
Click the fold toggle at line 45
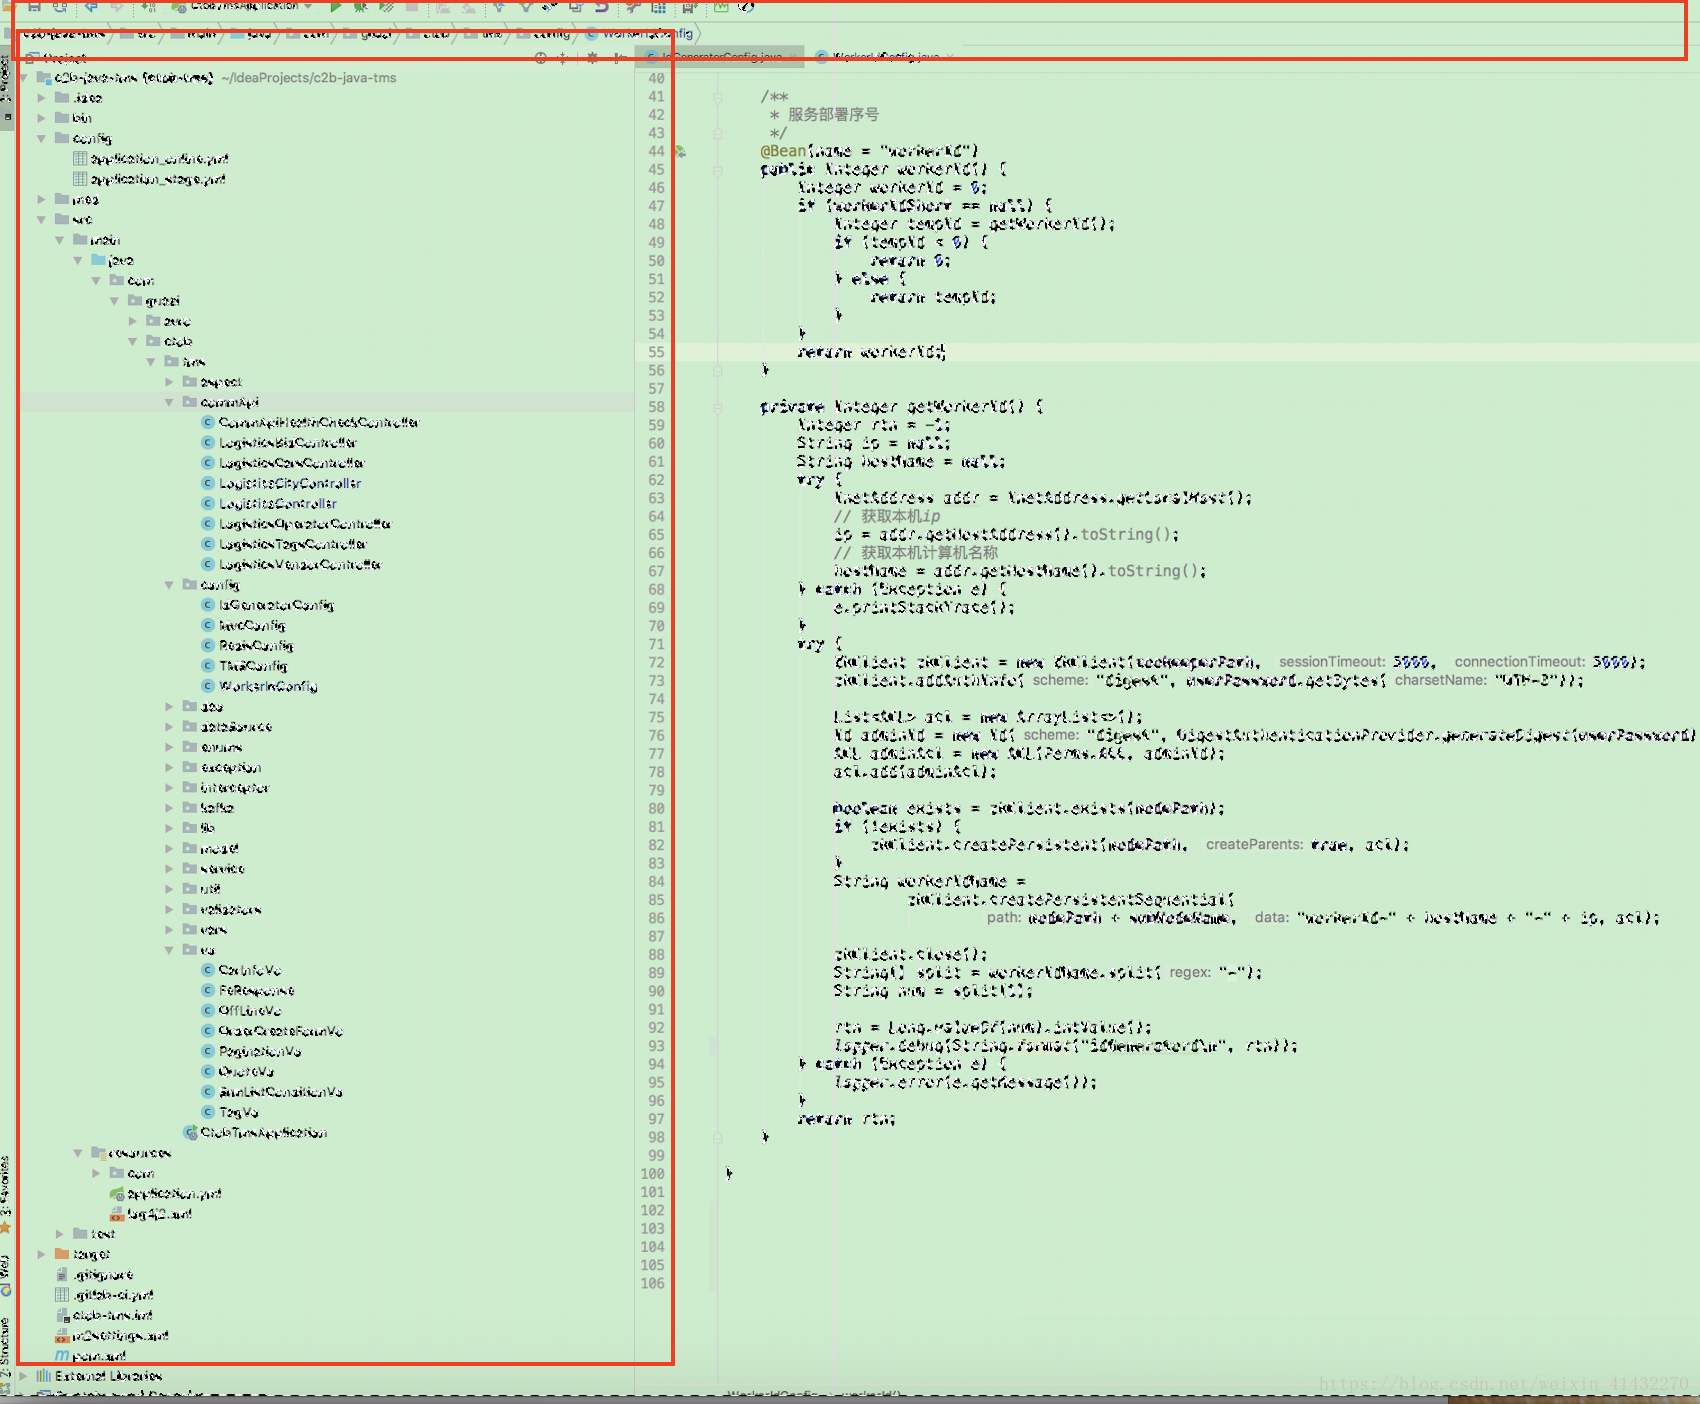click(x=718, y=170)
